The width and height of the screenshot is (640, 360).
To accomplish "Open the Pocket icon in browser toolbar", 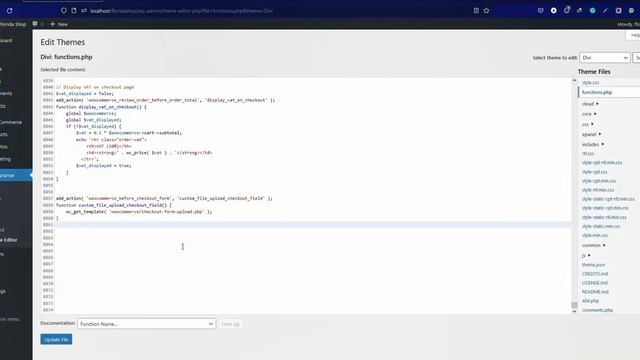I will (x=540, y=11).
